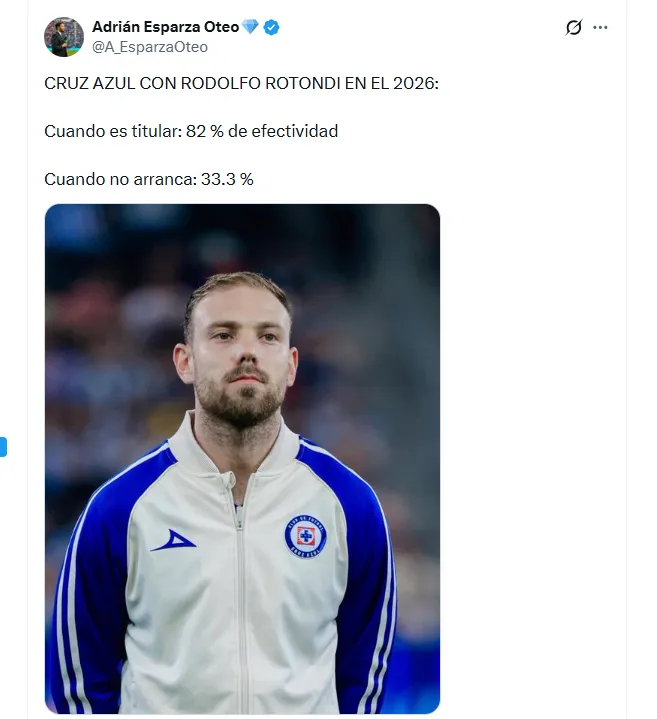Open the Grok actions icon on tweet
This screenshot has width=657, height=719.
[x=573, y=28]
